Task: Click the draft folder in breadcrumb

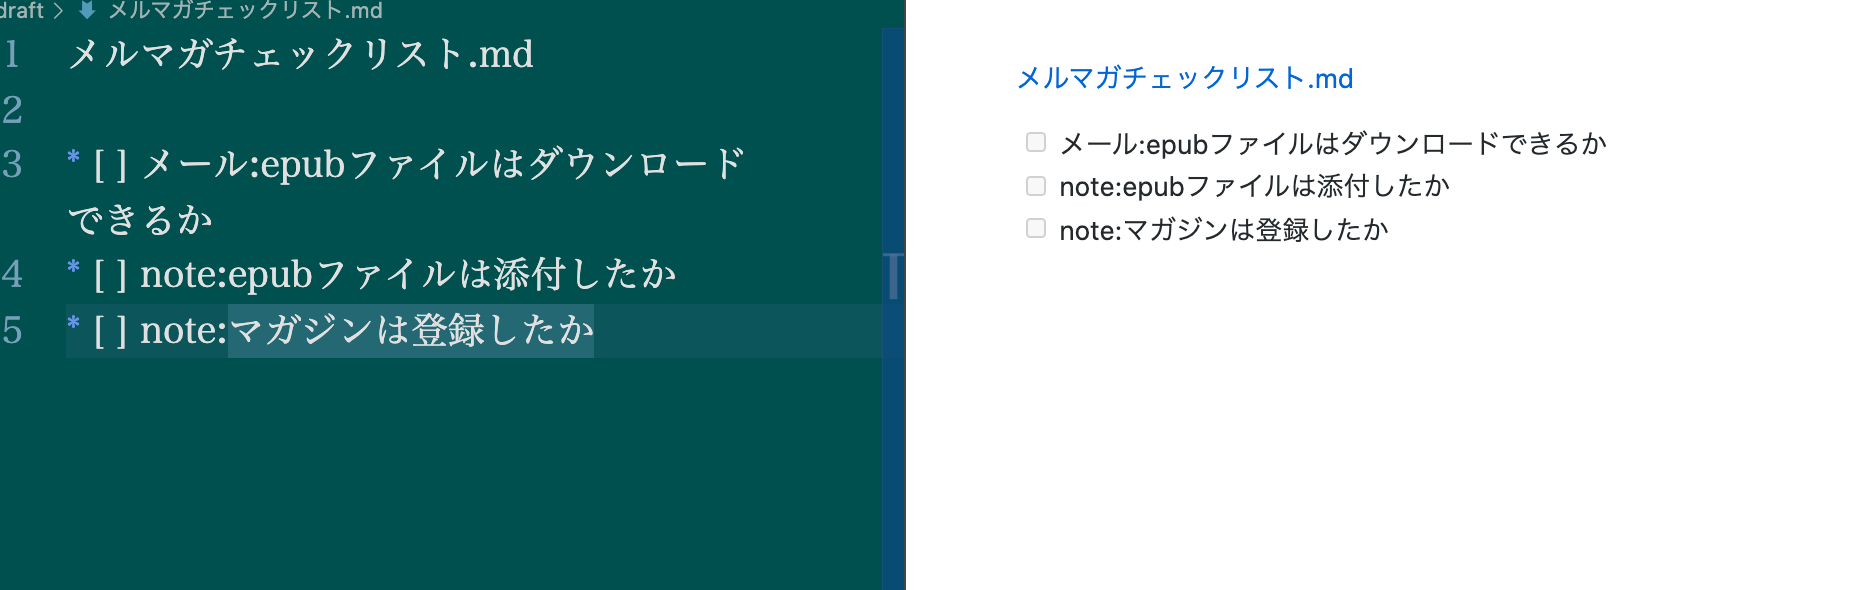Action: (x=22, y=10)
